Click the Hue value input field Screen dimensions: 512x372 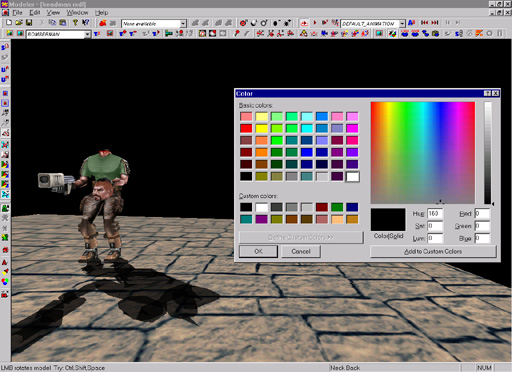click(x=435, y=213)
